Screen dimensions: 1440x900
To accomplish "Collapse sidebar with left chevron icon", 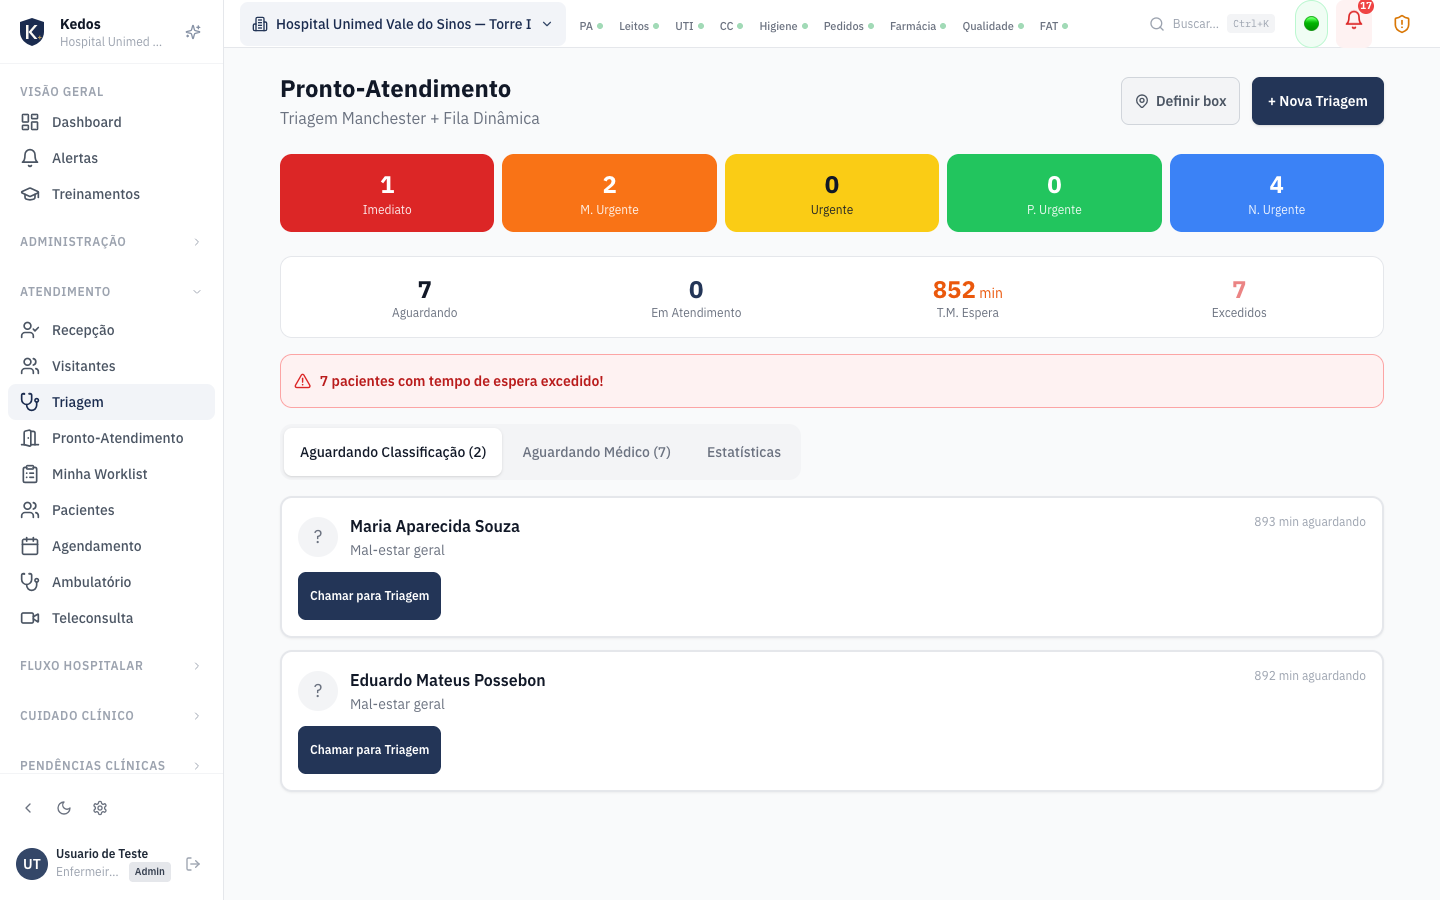I will 28,808.
